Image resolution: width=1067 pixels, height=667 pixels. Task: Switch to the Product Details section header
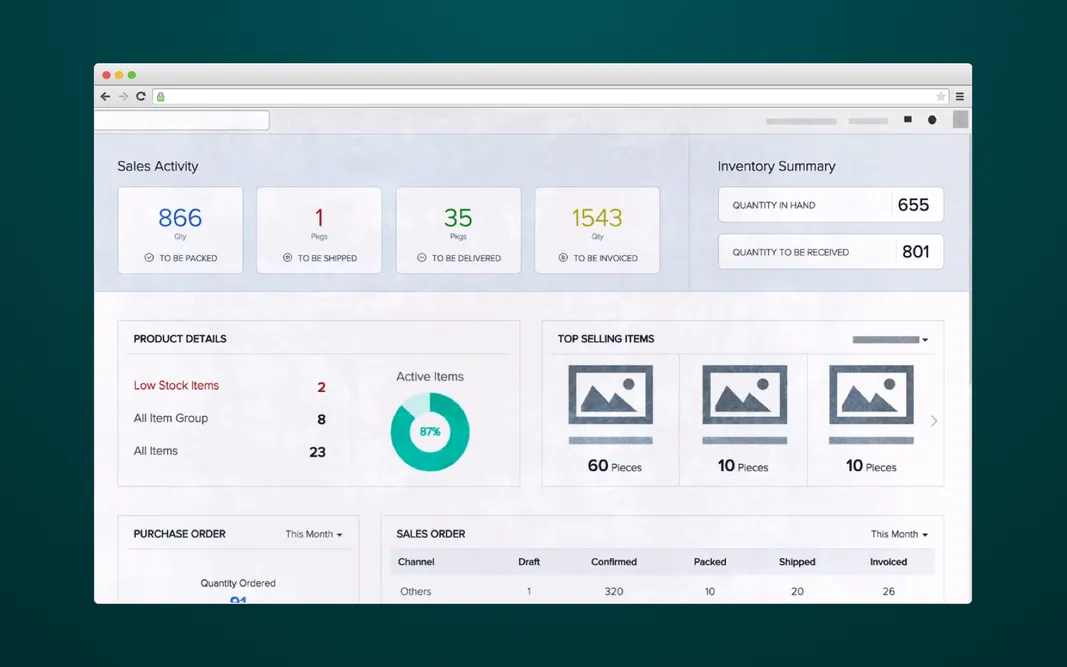point(178,339)
